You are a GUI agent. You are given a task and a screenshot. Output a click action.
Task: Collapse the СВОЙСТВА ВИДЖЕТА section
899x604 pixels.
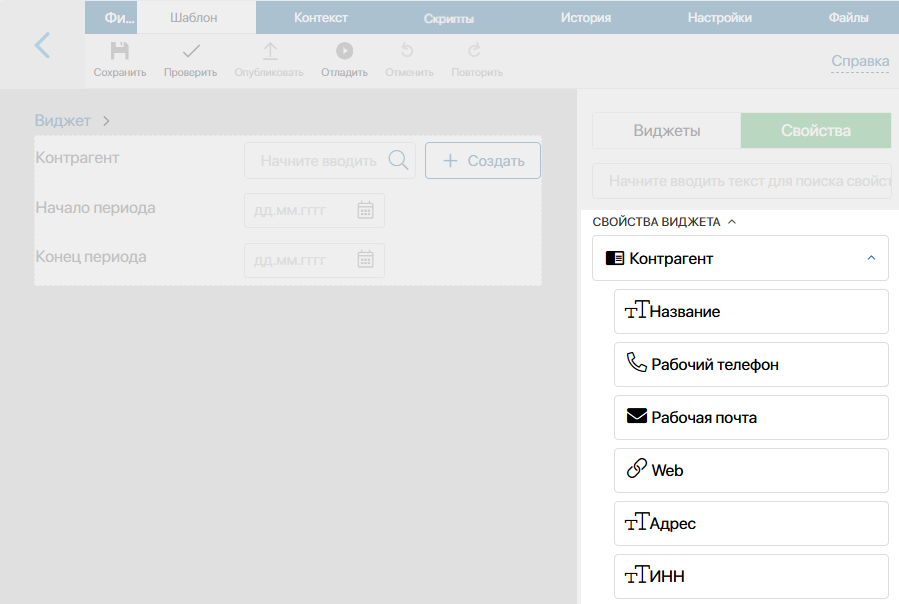pyautogui.click(x=732, y=222)
